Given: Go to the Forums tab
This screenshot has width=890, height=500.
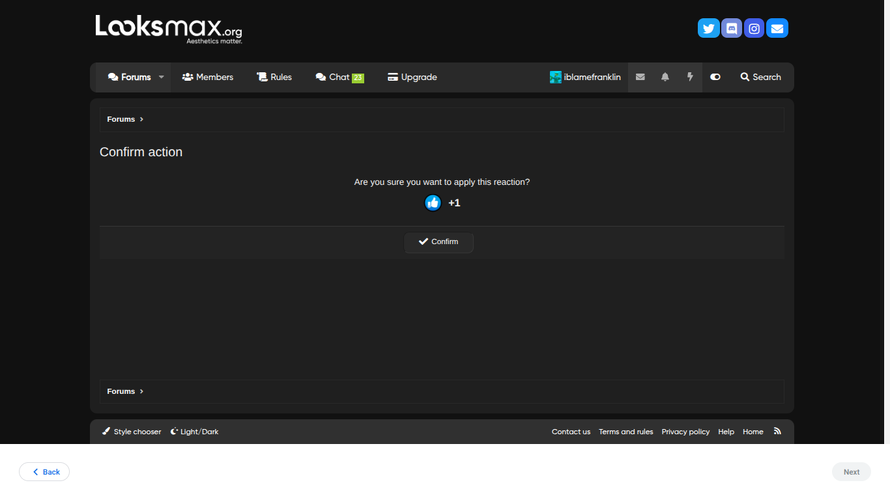Looking at the screenshot, I should point(129,77).
